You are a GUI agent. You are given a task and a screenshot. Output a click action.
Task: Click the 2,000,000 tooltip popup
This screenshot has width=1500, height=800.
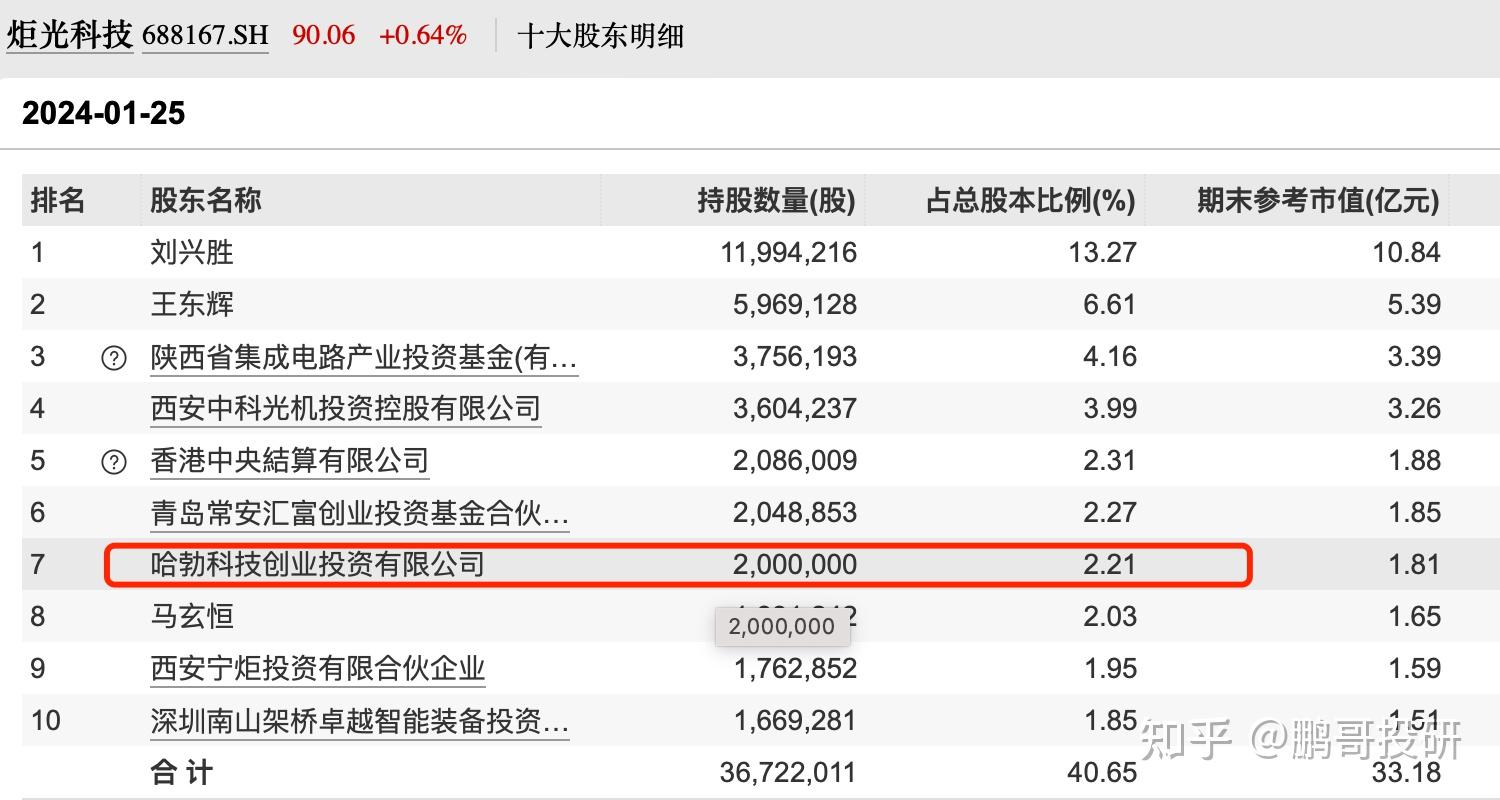pos(783,627)
